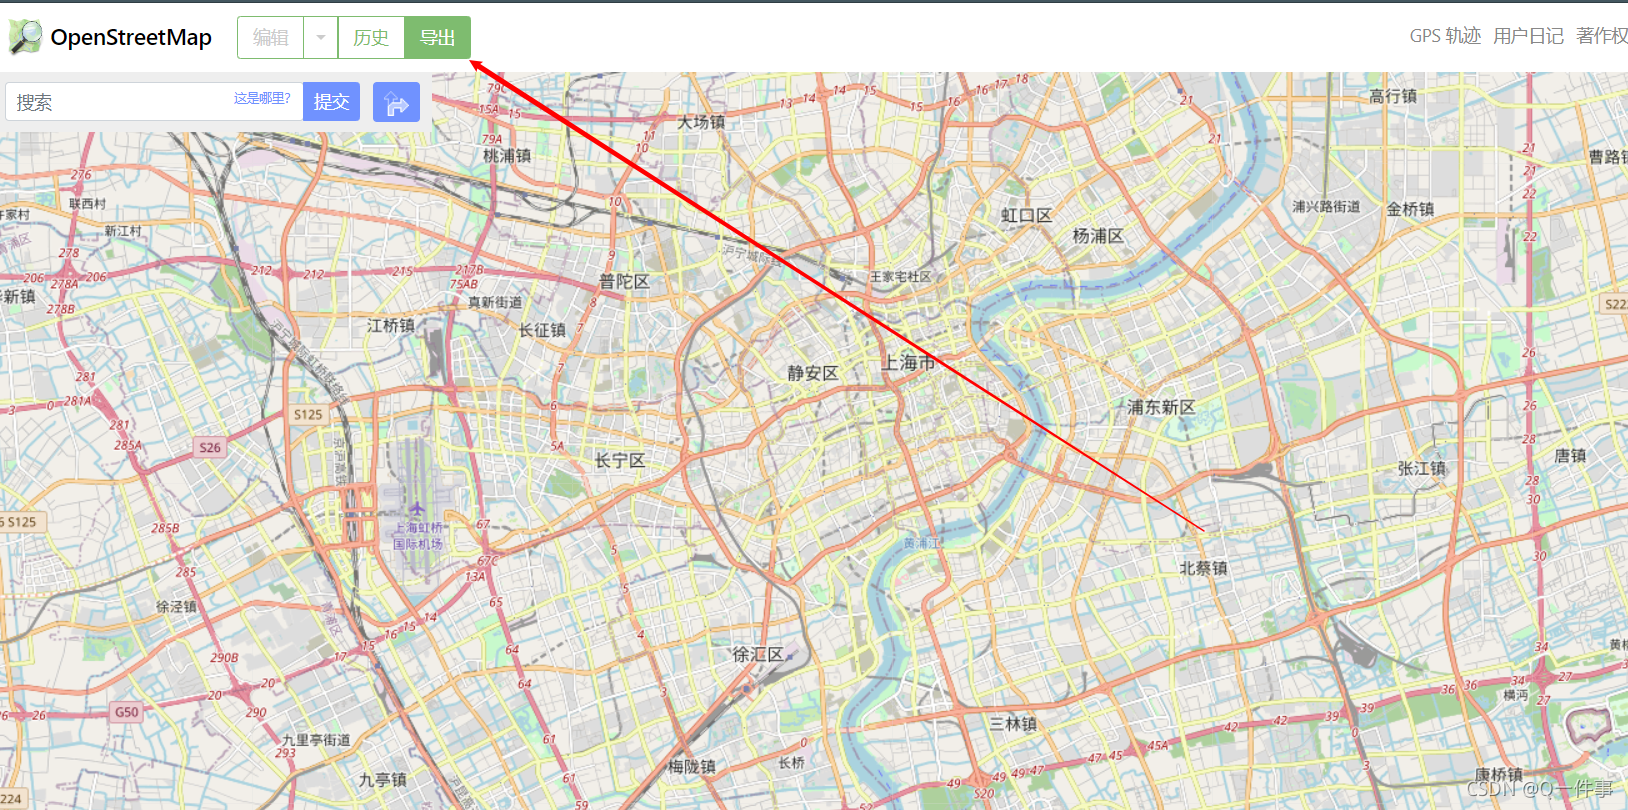This screenshot has width=1628, height=810.
Task: Click the 北蔡镇 town label
Action: [x=1203, y=568]
